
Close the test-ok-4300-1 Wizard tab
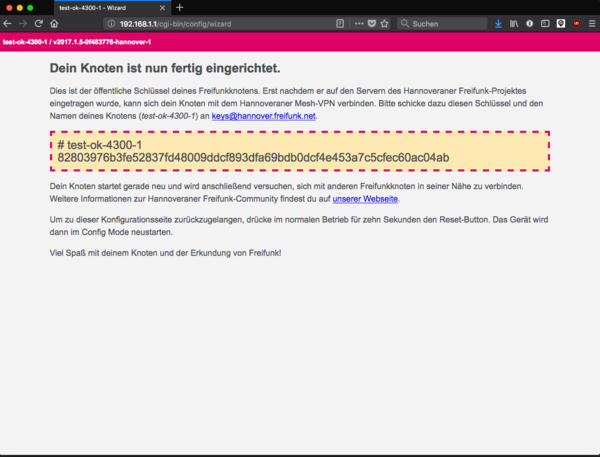click(x=163, y=7)
